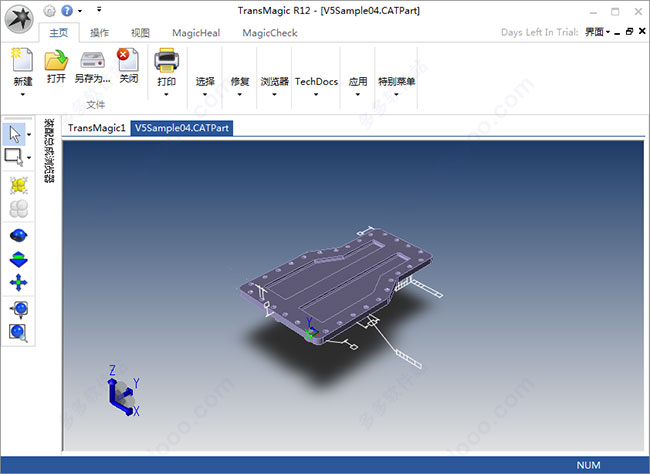Click the Days Left In Trial text
The image size is (650, 474).
click(539, 32)
